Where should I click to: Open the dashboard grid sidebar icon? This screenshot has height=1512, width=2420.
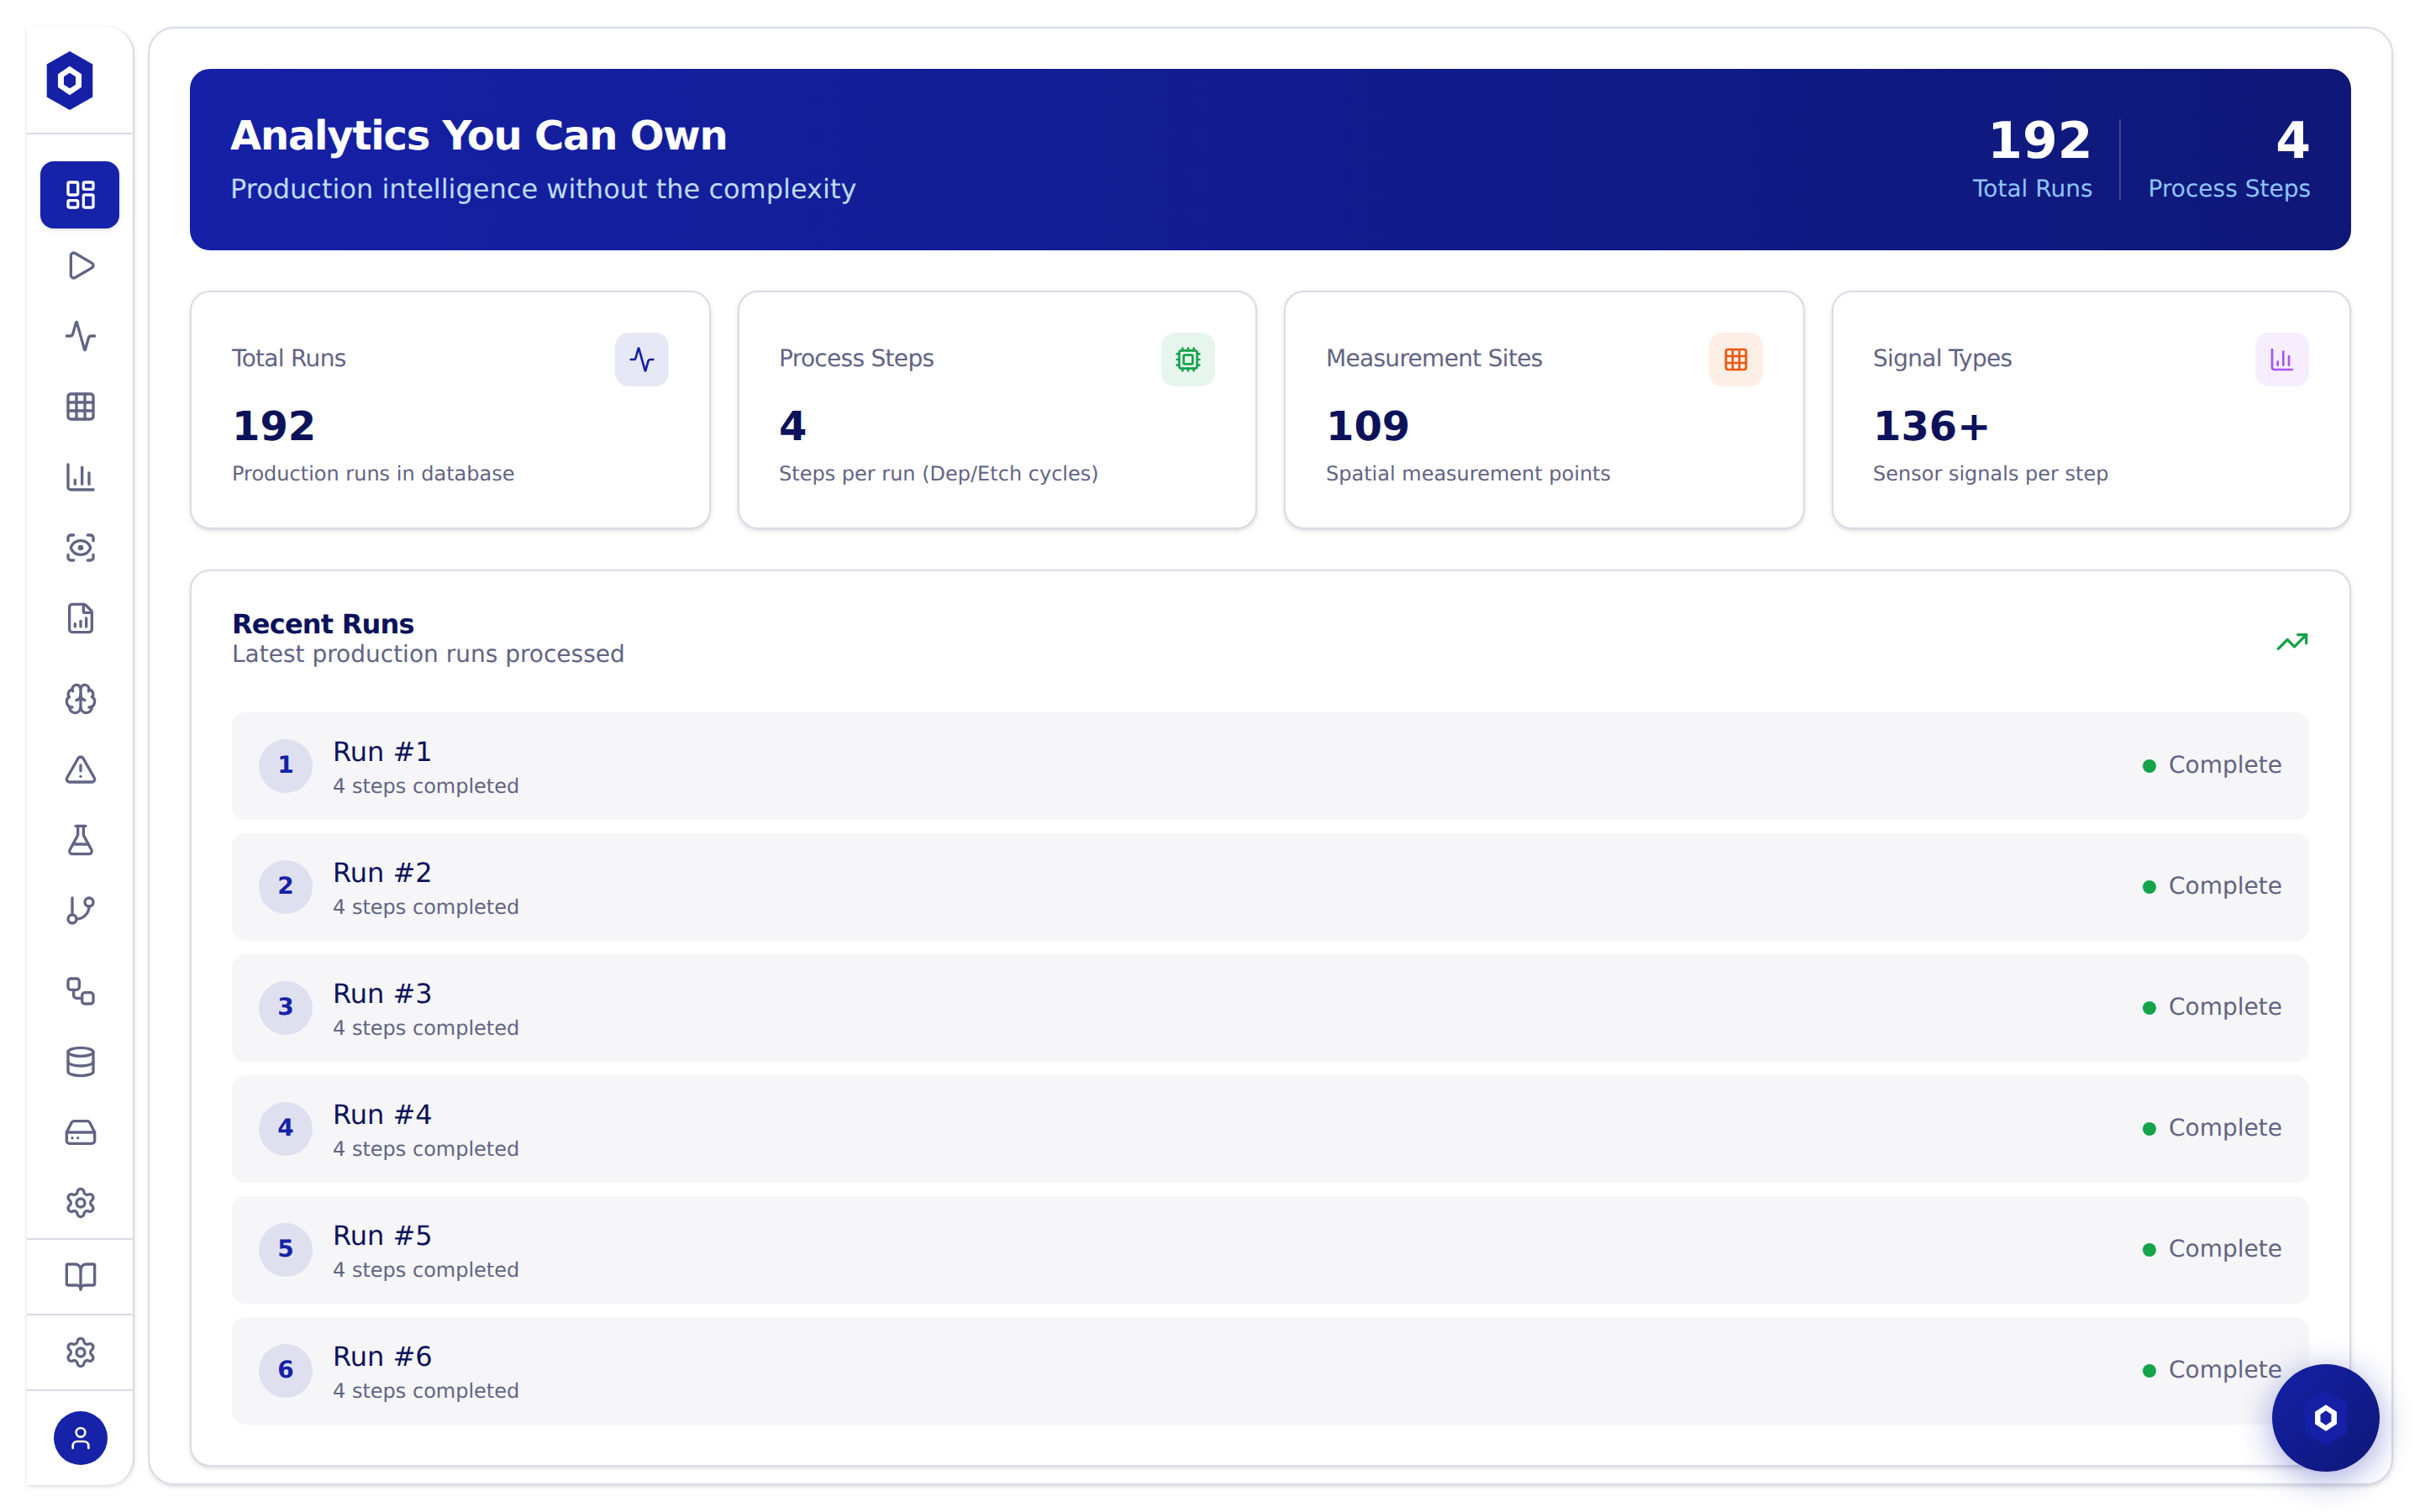[80, 195]
